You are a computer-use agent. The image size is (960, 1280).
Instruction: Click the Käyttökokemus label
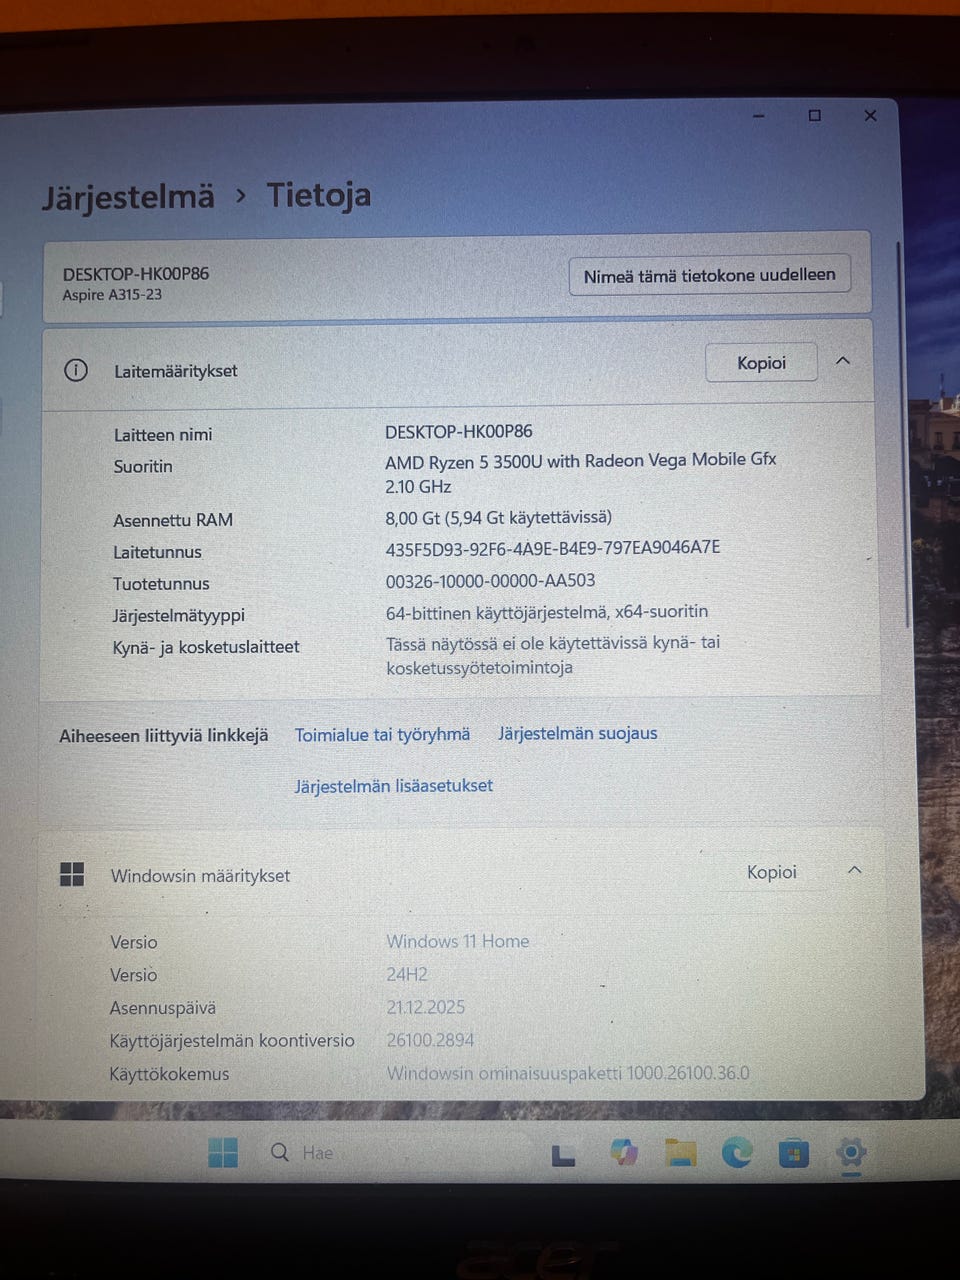click(169, 1074)
